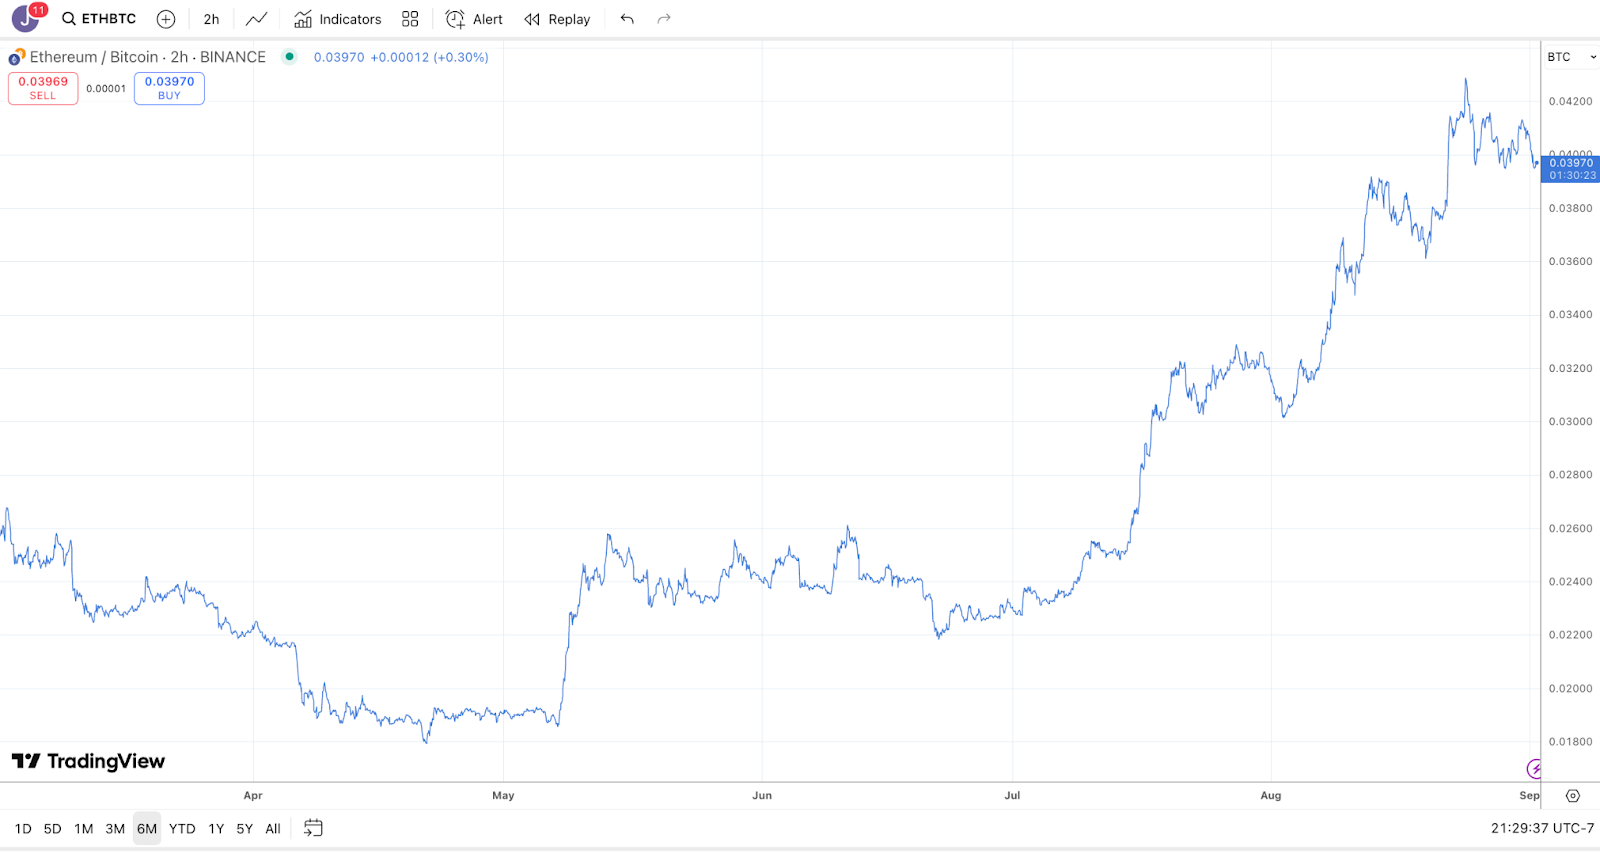Click the May label on time axis
Viewport: 1600px width, 852px height.
pyautogui.click(x=503, y=796)
